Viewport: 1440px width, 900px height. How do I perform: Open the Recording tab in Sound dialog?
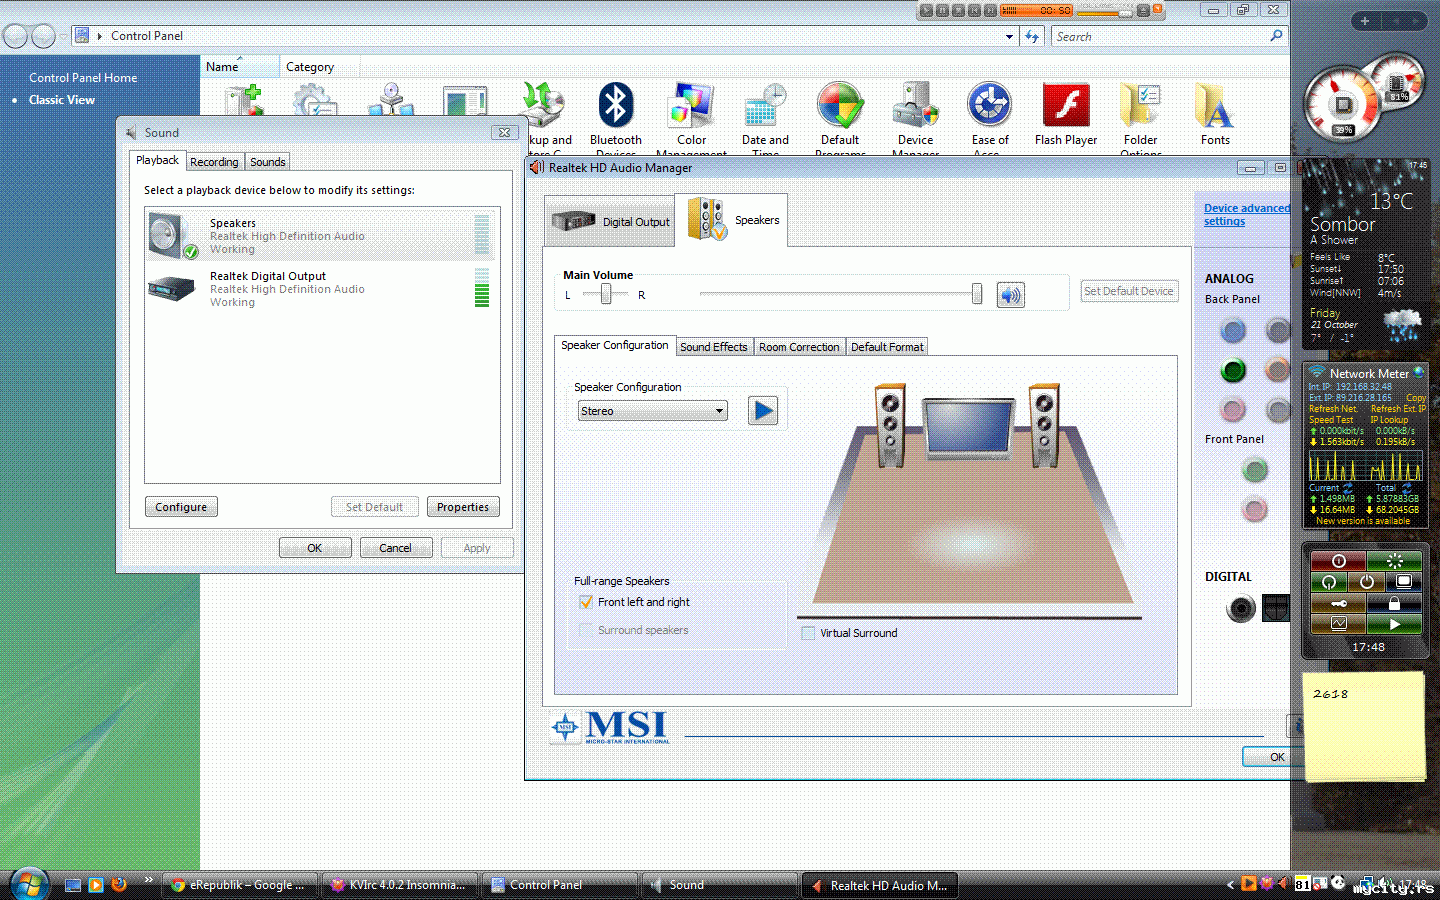pyautogui.click(x=214, y=162)
